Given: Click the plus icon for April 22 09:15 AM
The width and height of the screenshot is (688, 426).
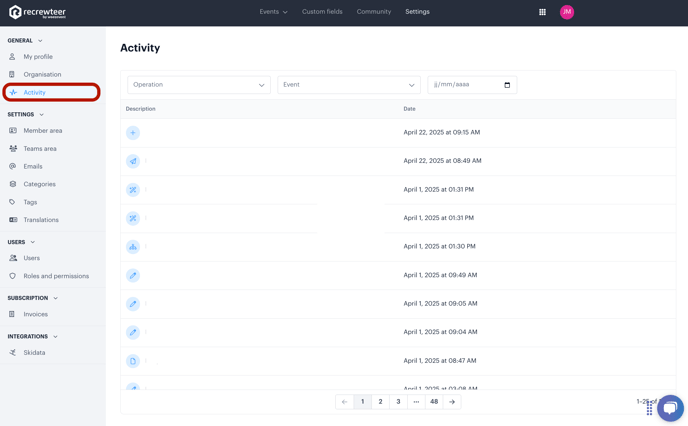Looking at the screenshot, I should [x=133, y=133].
